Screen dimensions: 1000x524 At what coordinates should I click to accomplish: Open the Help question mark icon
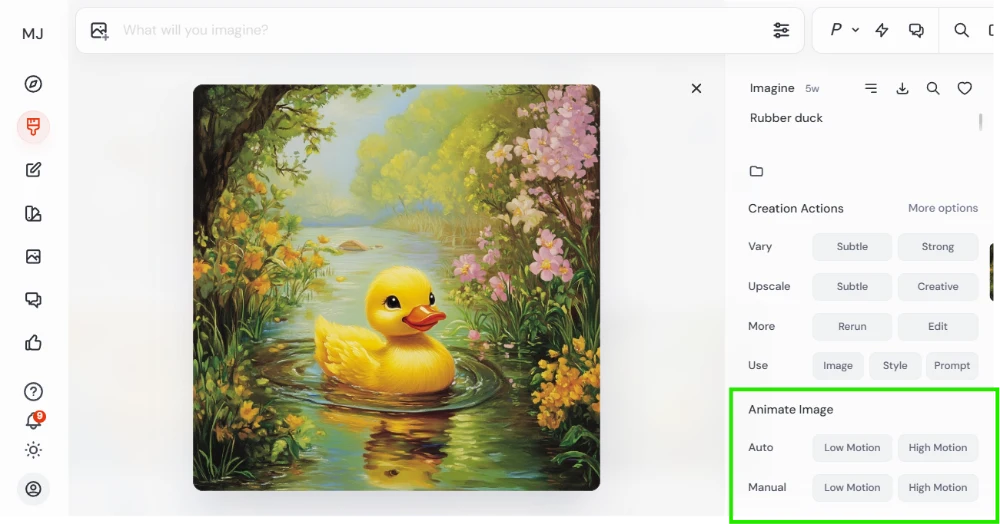[x=33, y=391]
